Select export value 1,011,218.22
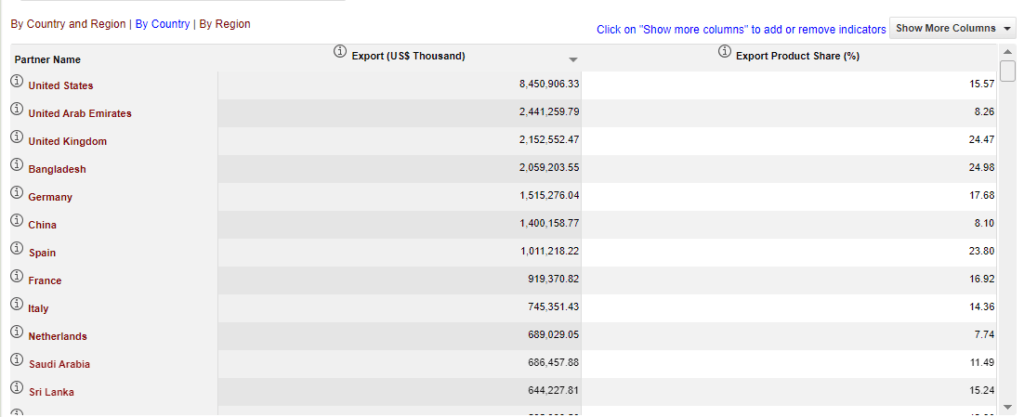This screenshot has width=1024, height=417. pos(549,251)
